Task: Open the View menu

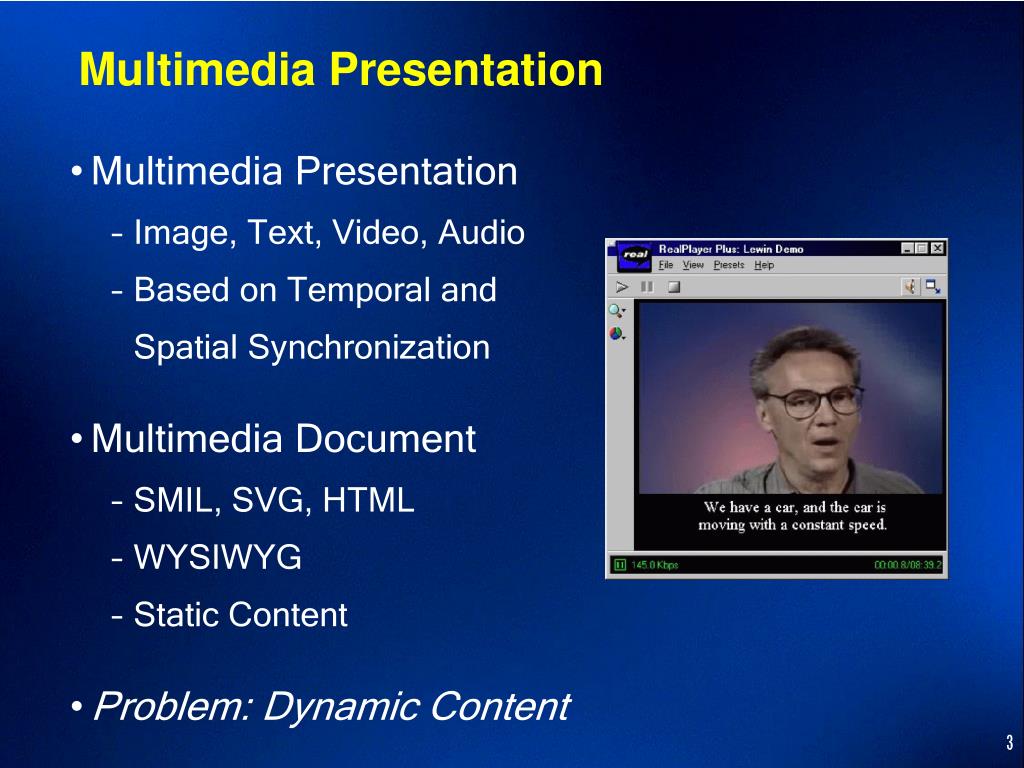Action: click(x=693, y=264)
